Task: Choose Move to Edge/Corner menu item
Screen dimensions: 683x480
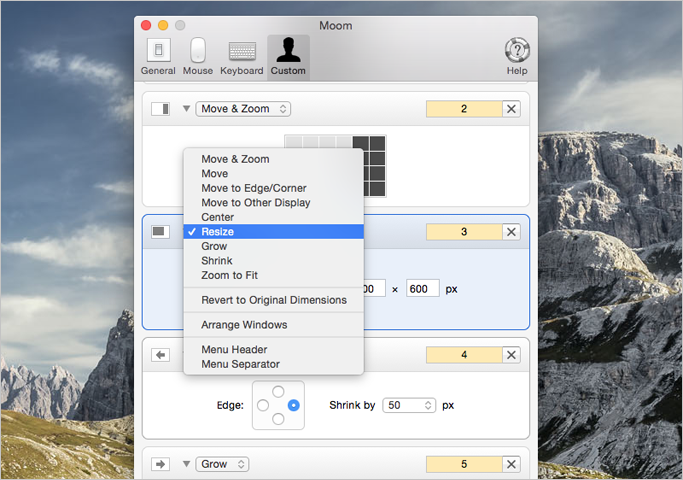Action: [274, 188]
